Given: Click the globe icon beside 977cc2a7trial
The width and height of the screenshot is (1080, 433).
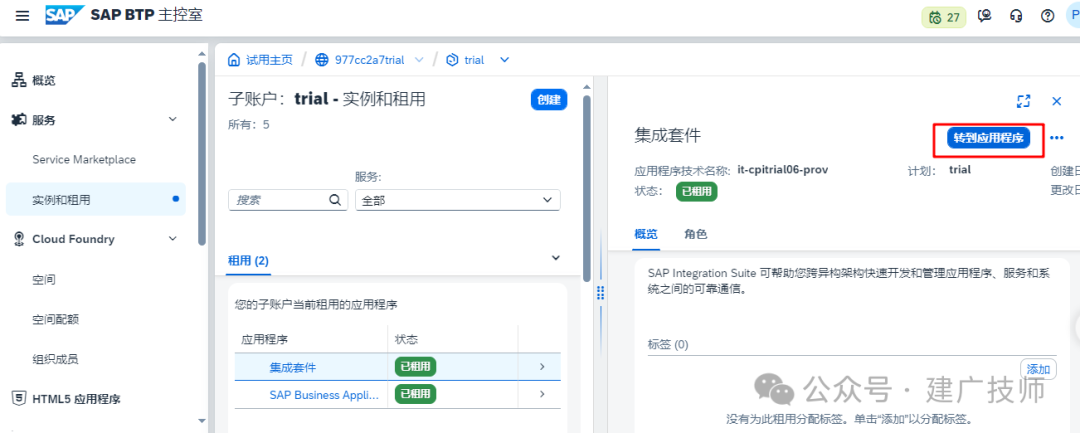Looking at the screenshot, I should [x=322, y=60].
